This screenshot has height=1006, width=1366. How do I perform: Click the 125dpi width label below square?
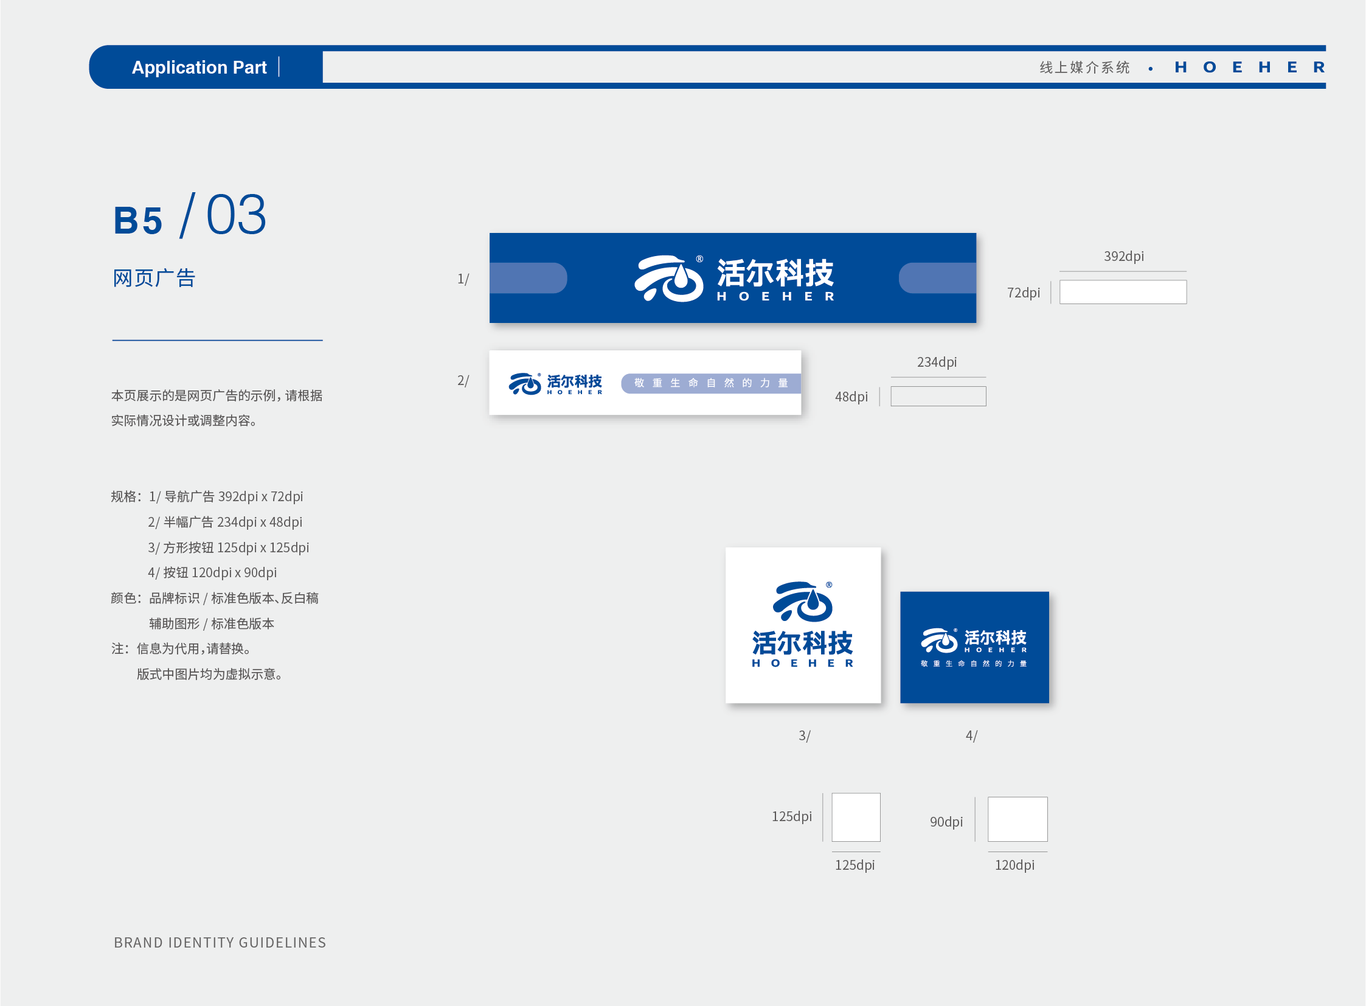[x=855, y=865]
